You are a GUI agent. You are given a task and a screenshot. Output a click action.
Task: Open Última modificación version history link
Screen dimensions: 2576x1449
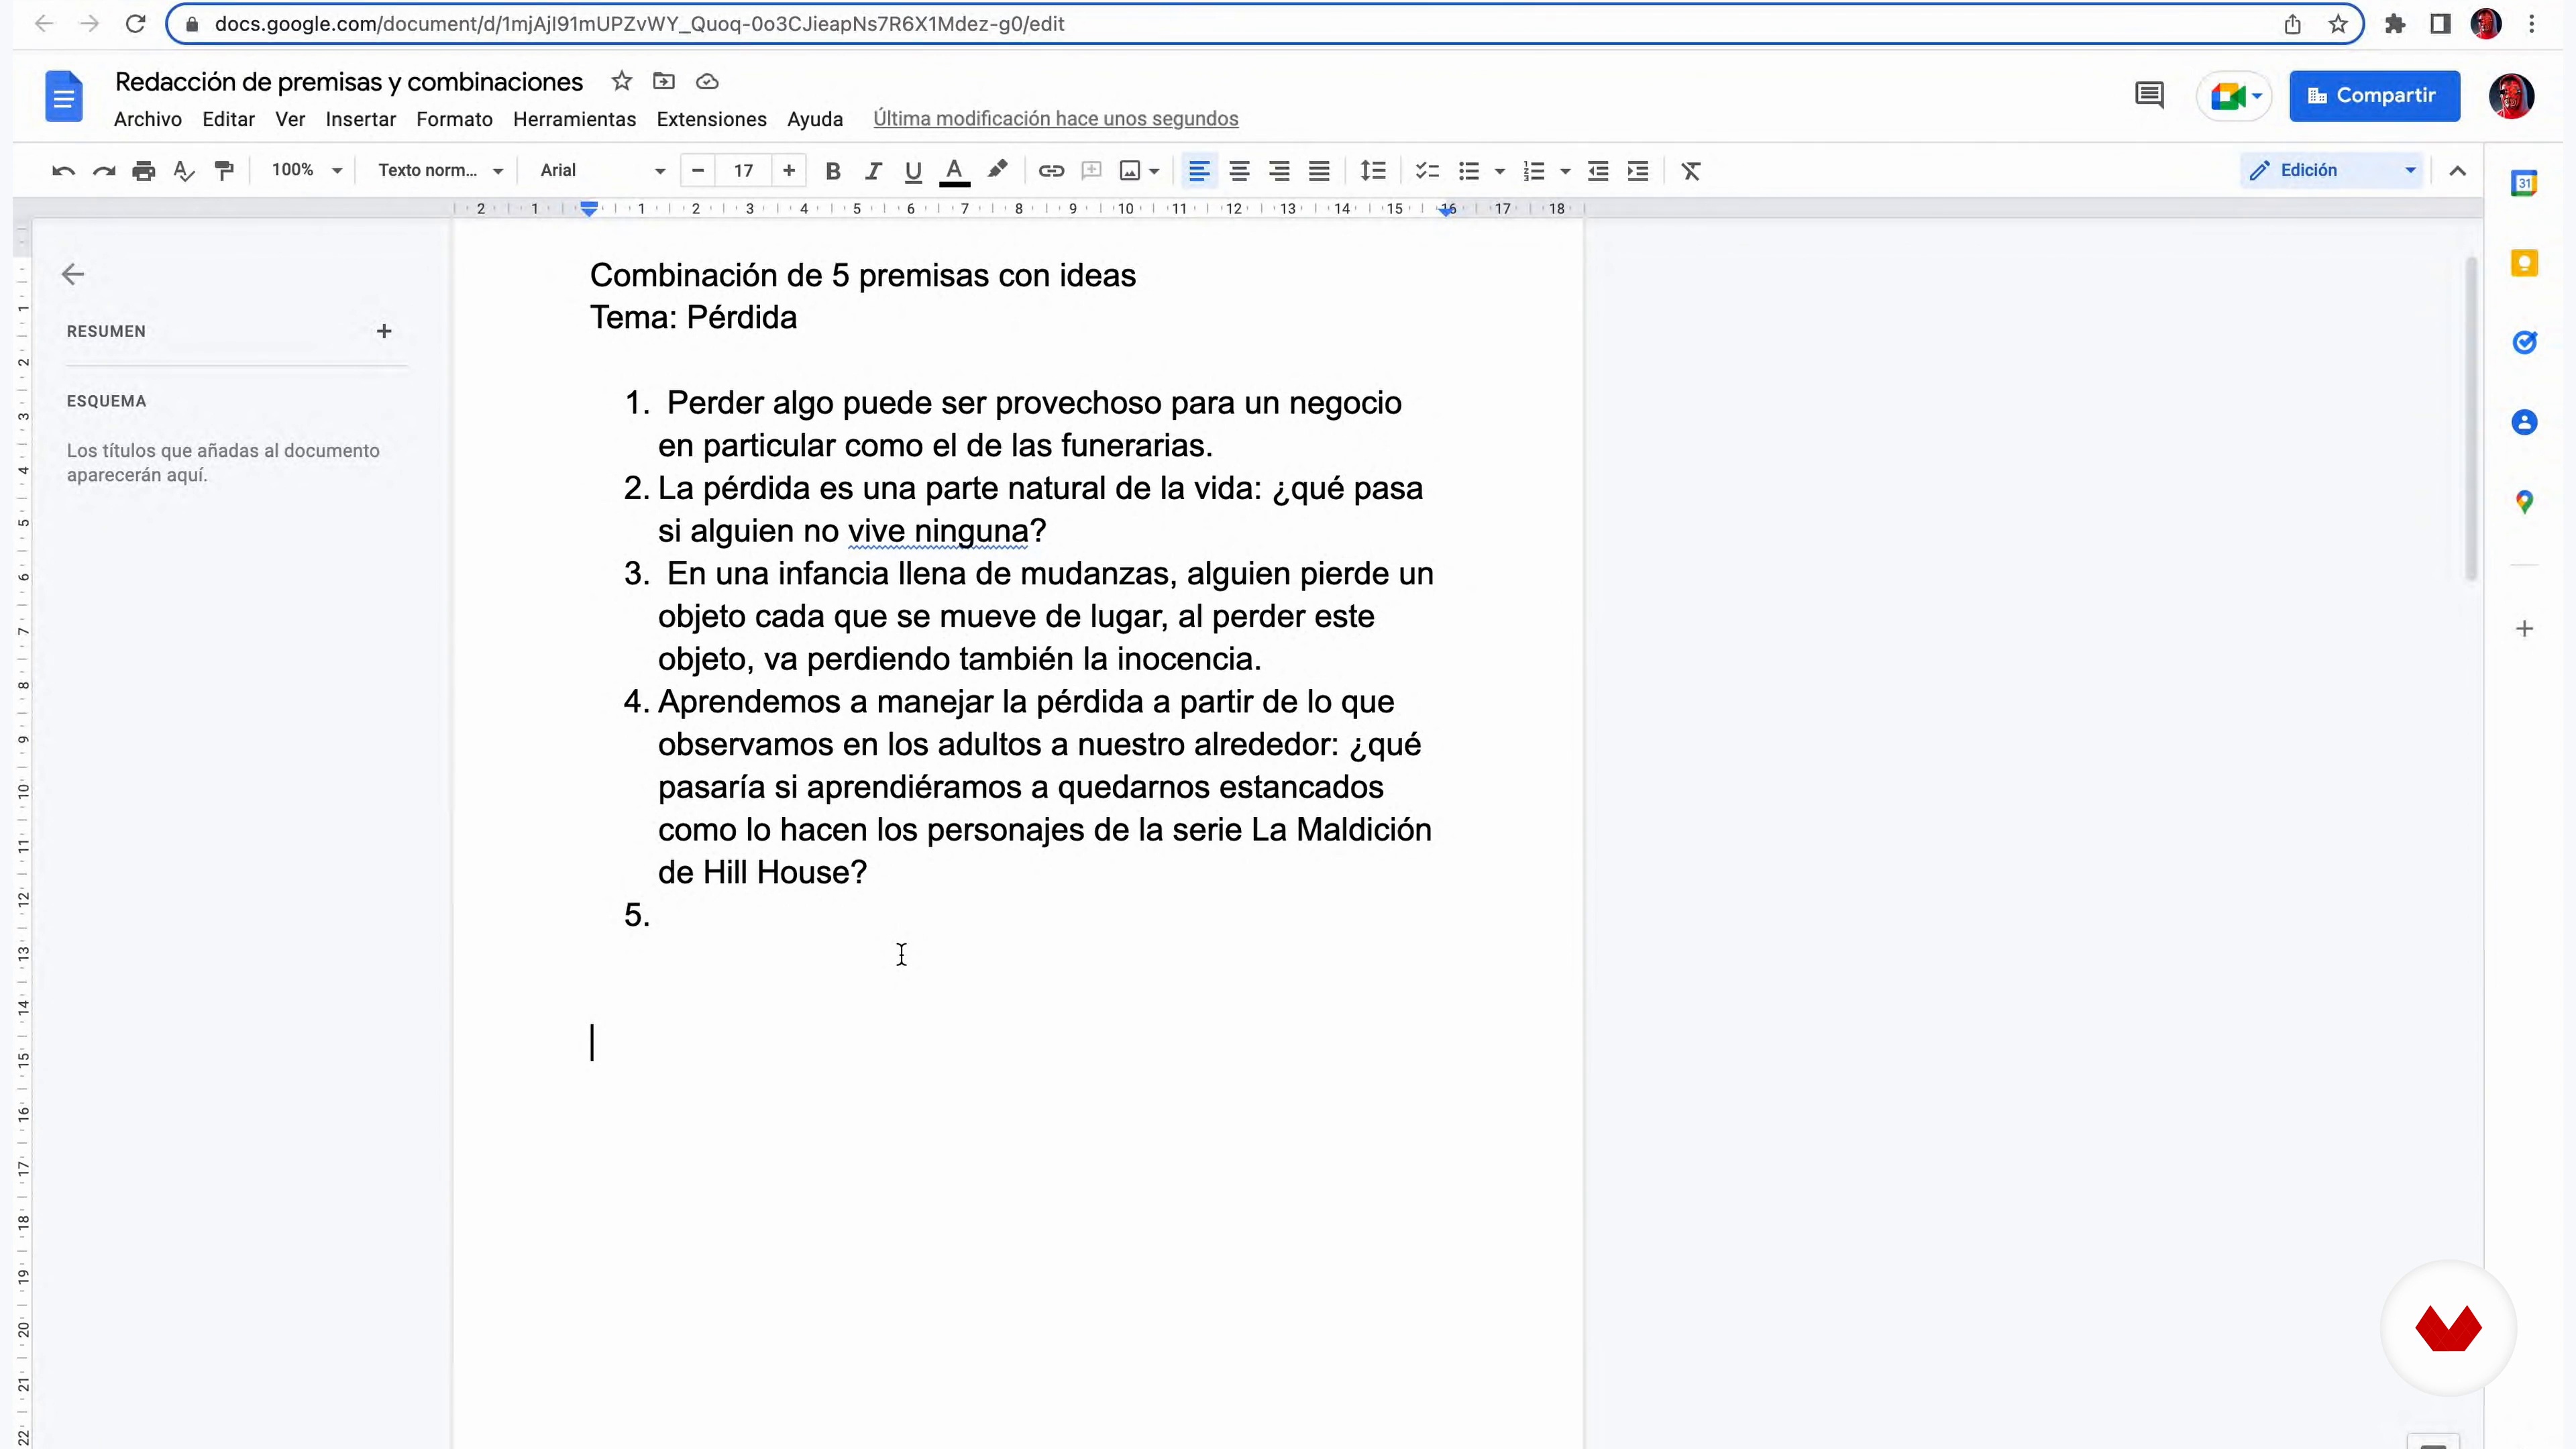1055,119
